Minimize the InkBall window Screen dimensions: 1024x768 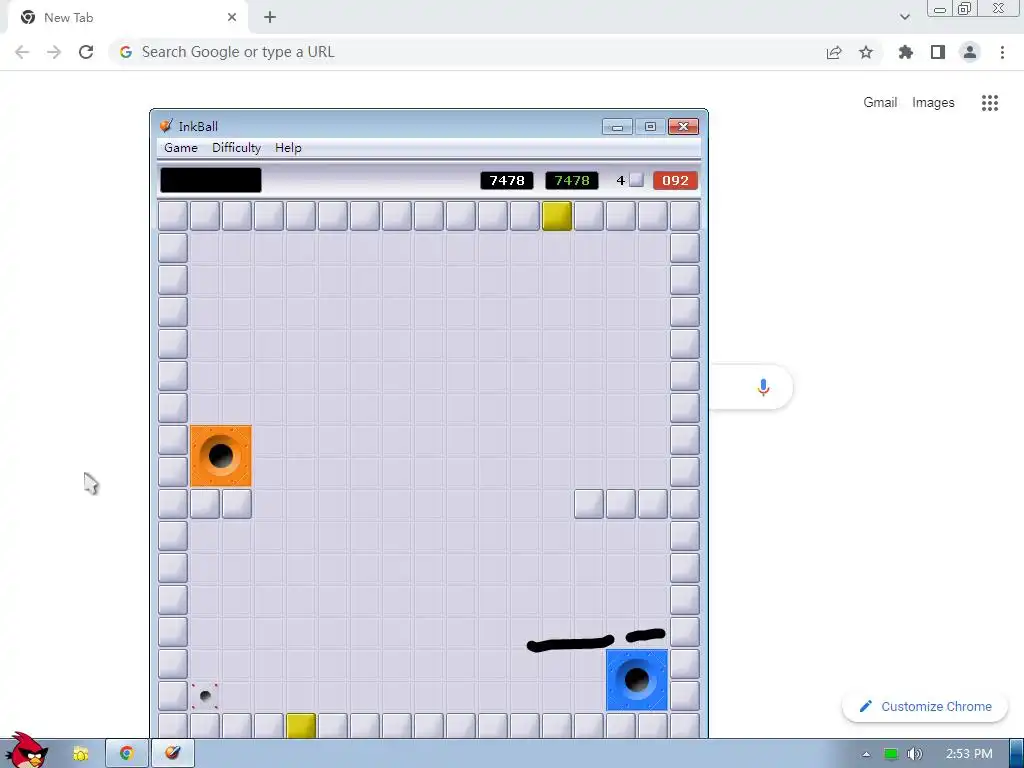click(617, 127)
